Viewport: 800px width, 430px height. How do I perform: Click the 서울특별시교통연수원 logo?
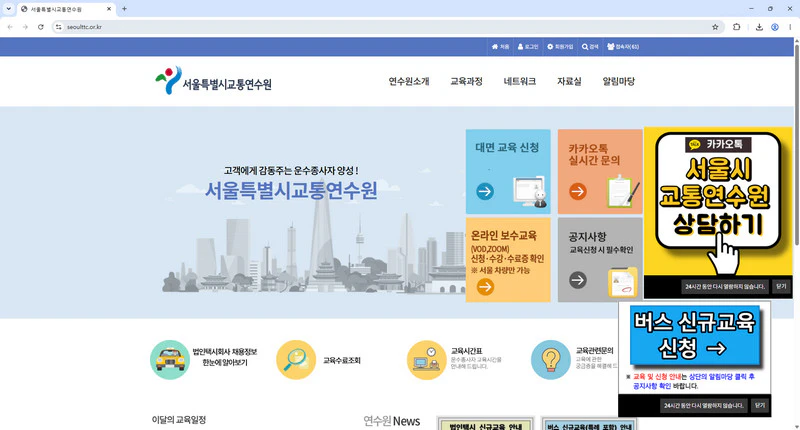point(213,81)
